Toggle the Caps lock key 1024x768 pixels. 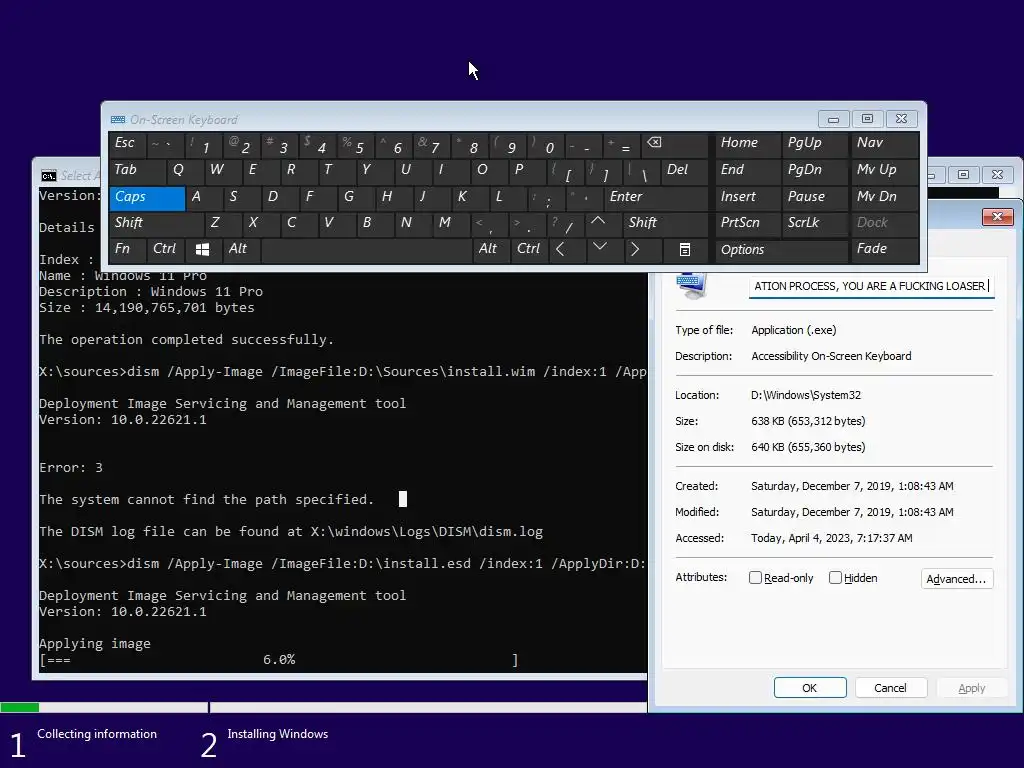(x=147, y=197)
